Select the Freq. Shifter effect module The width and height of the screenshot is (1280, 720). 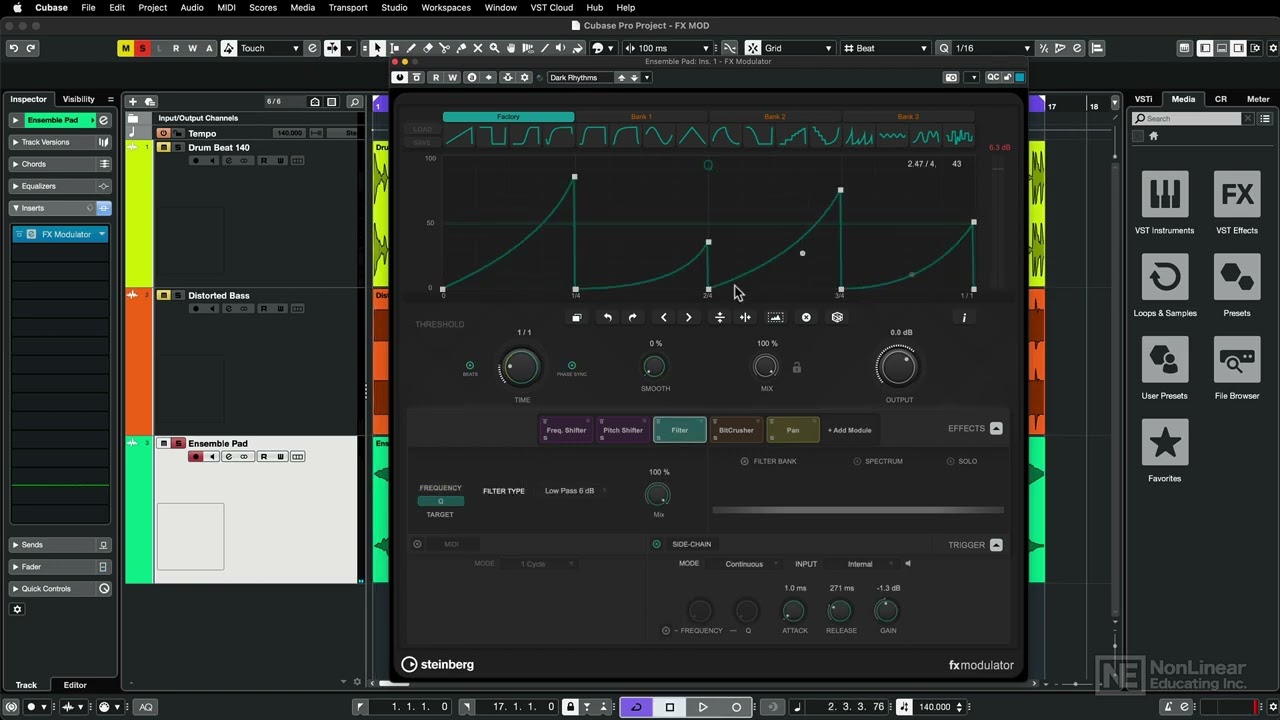point(566,430)
